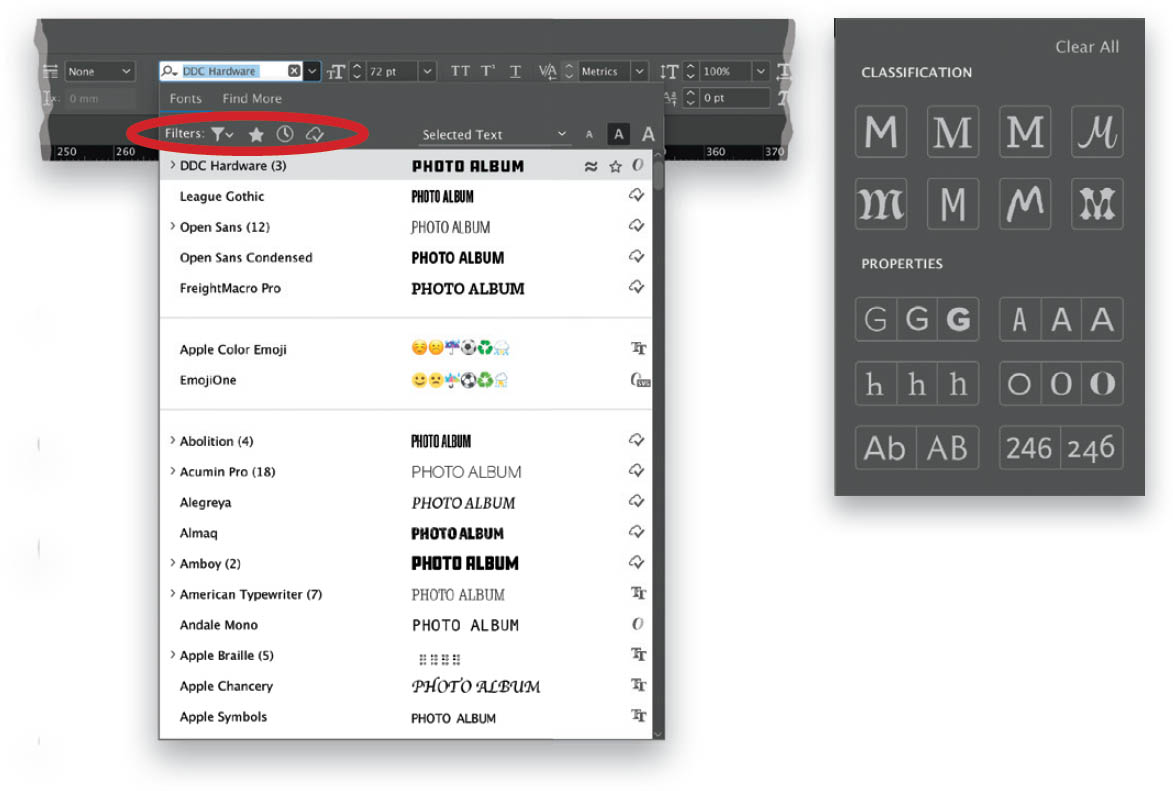Open the Selected Text sample dropdown

[494, 134]
